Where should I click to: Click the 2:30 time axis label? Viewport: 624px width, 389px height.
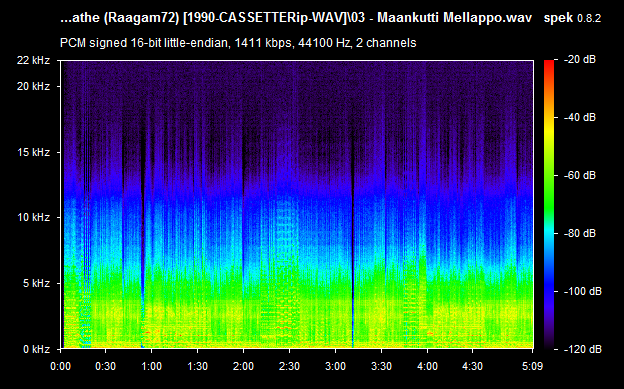pyautogui.click(x=289, y=366)
